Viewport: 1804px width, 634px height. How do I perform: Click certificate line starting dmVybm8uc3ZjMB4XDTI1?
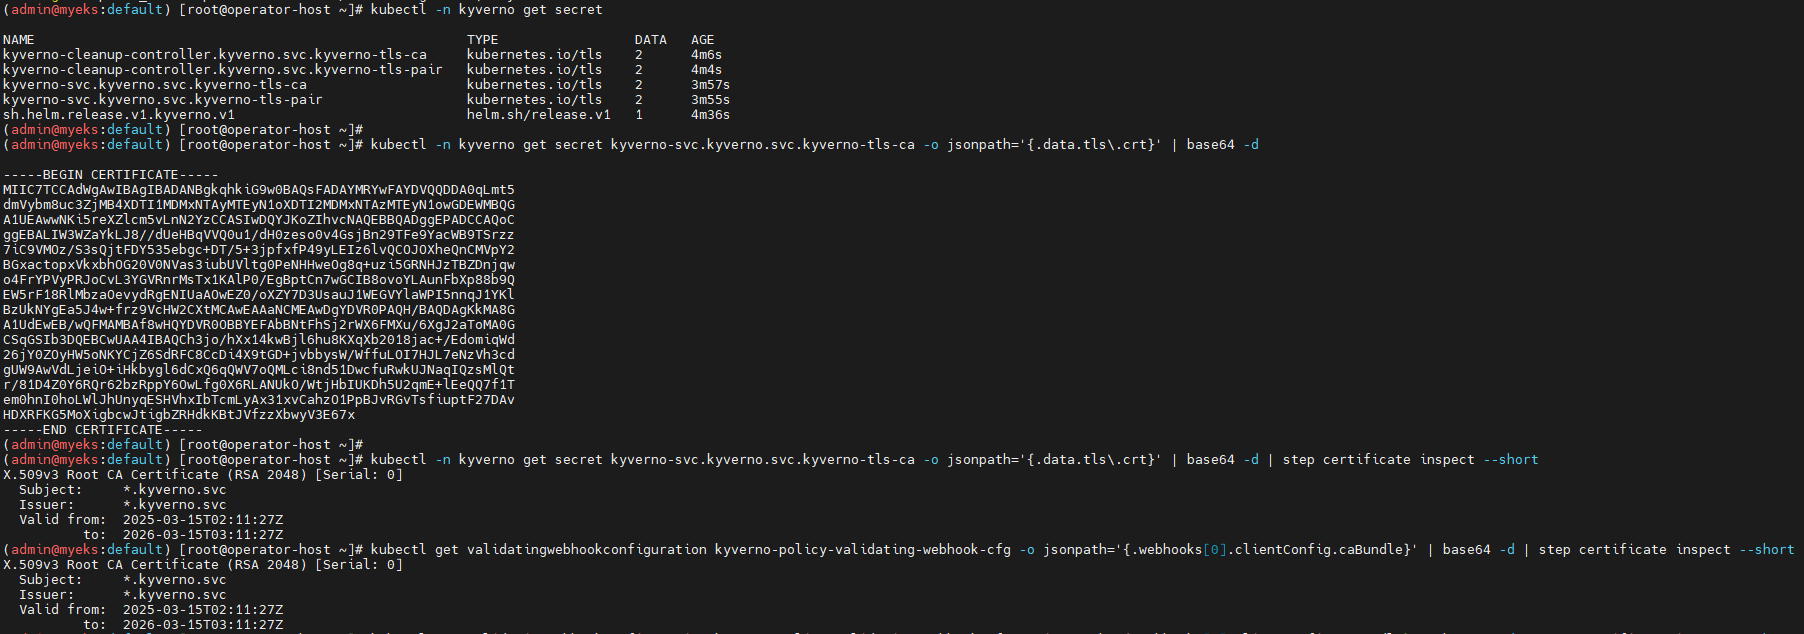259,205
